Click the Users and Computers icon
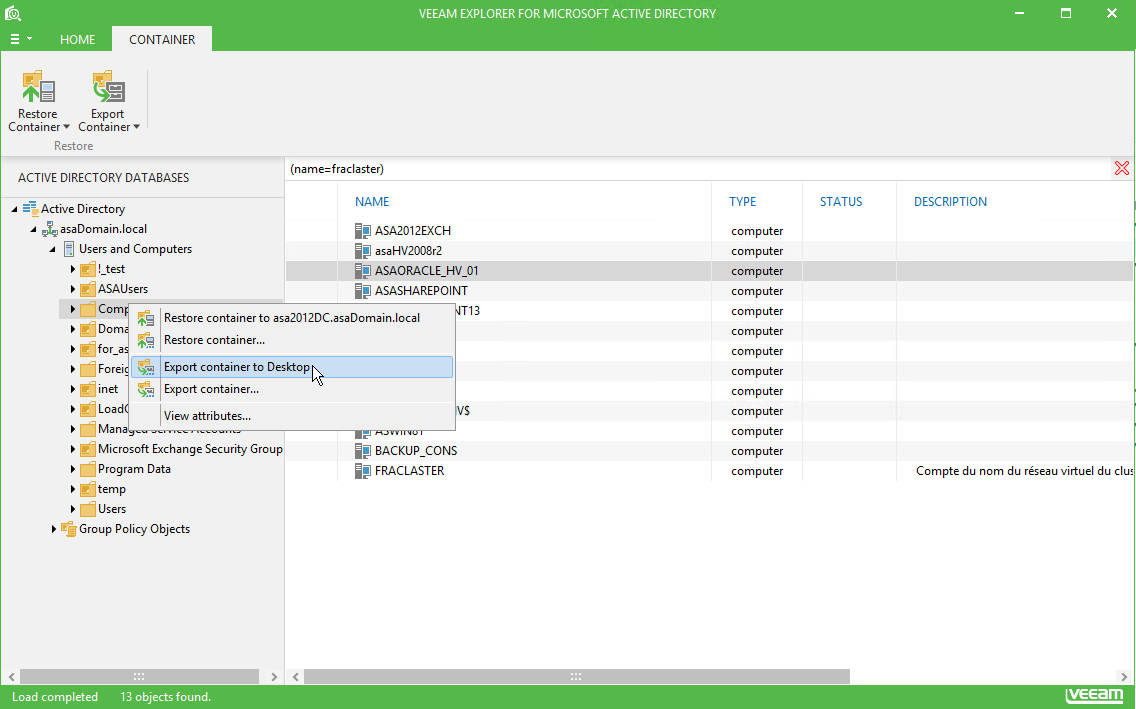The width and height of the screenshot is (1136, 709). [69, 249]
